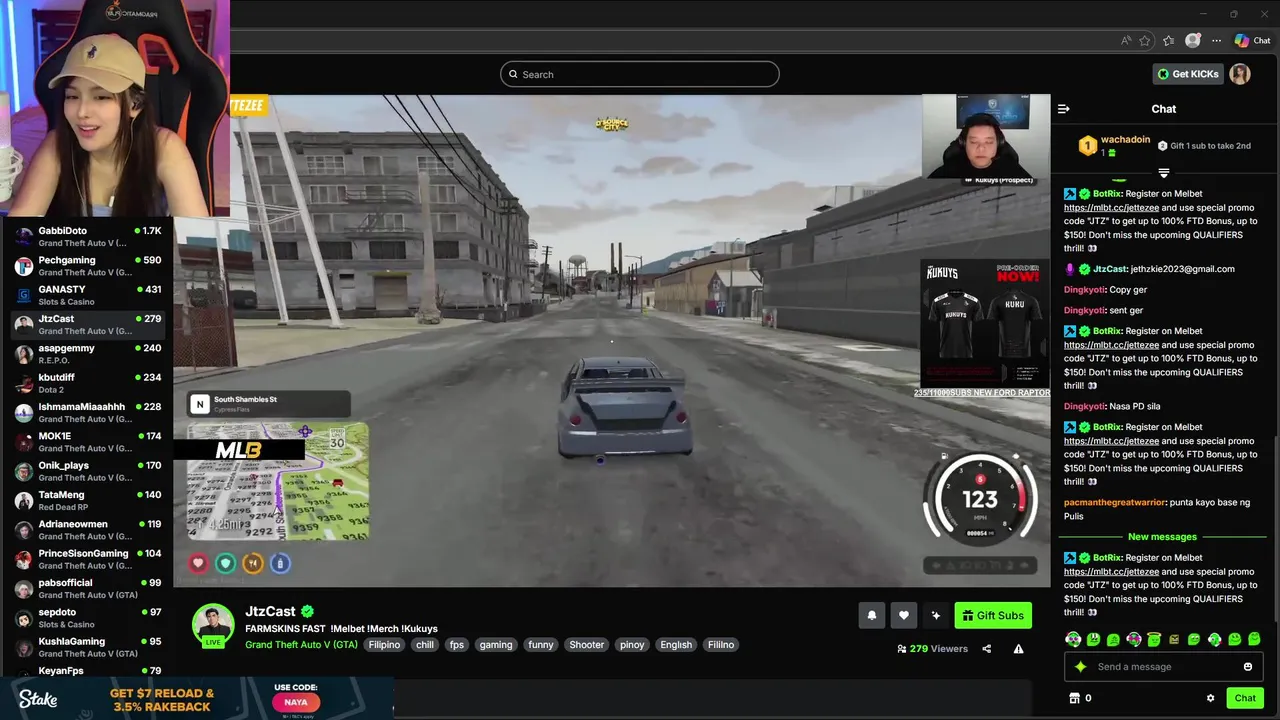This screenshot has height=720, width=1280.
Task: Focus the Send a message field
Action: [1163, 667]
